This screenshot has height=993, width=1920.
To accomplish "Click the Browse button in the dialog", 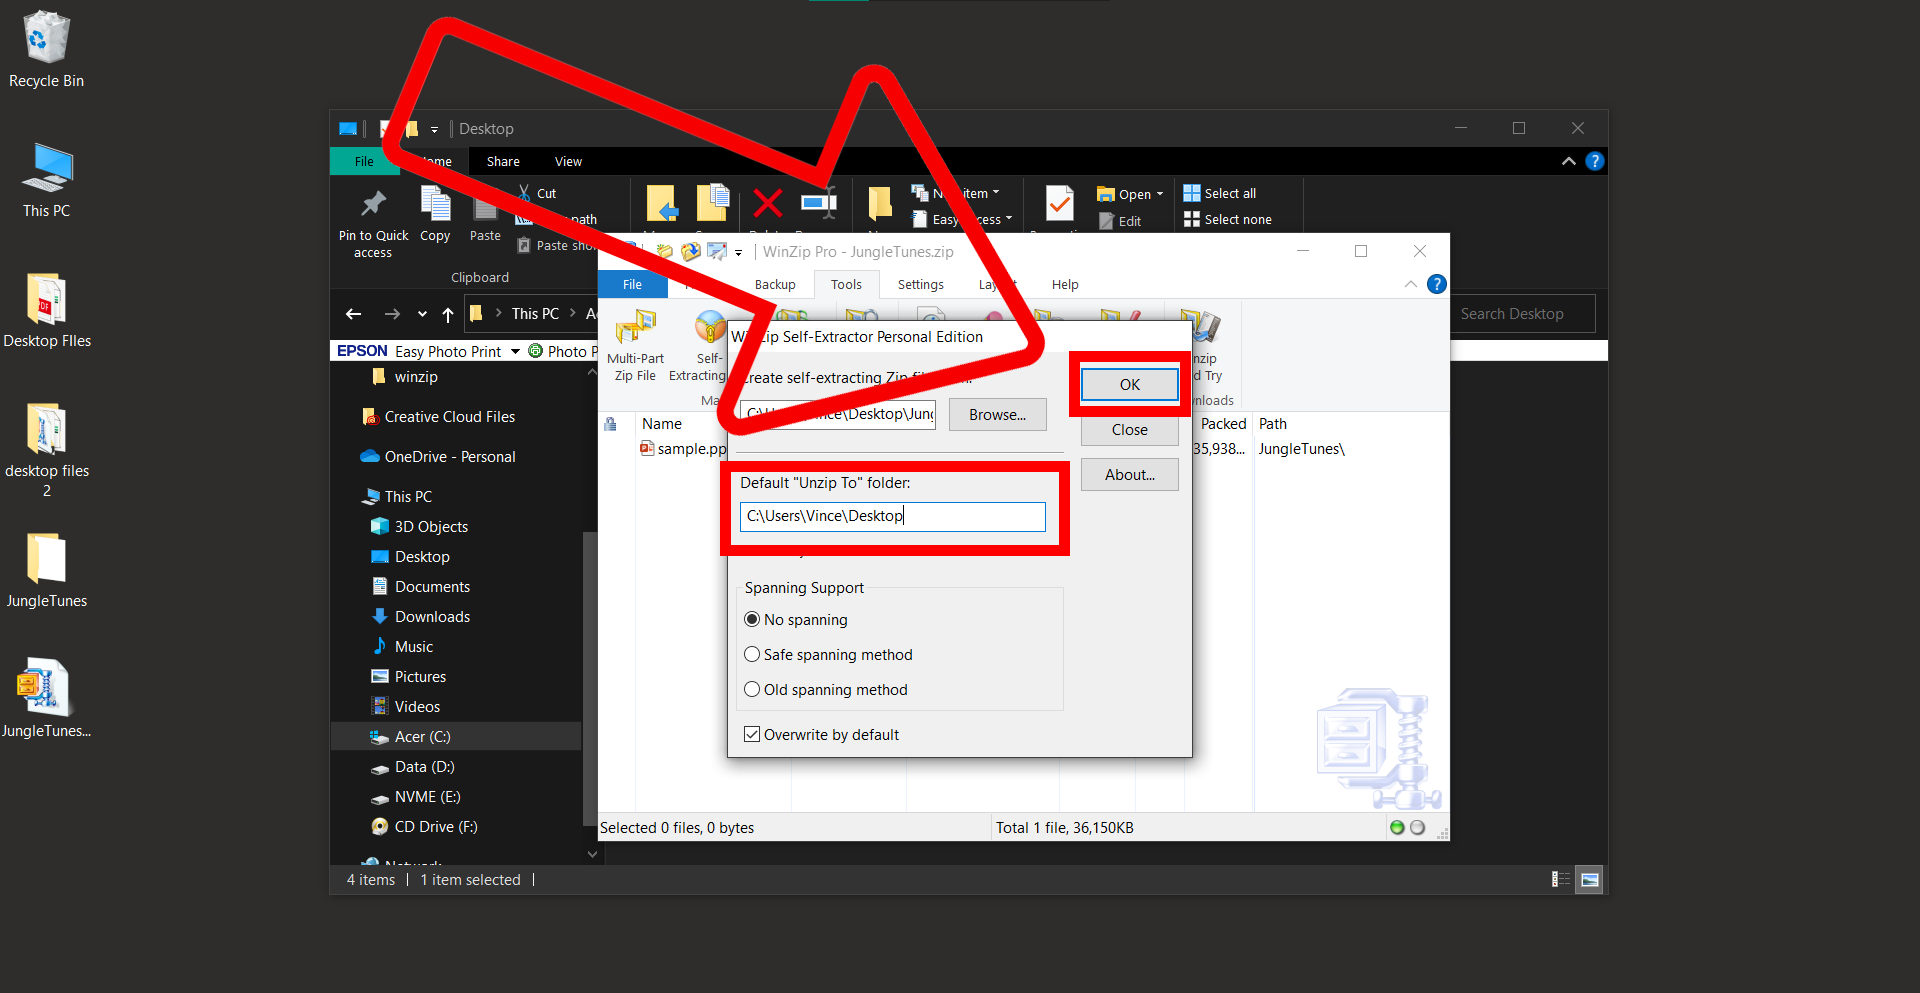I will click(996, 414).
